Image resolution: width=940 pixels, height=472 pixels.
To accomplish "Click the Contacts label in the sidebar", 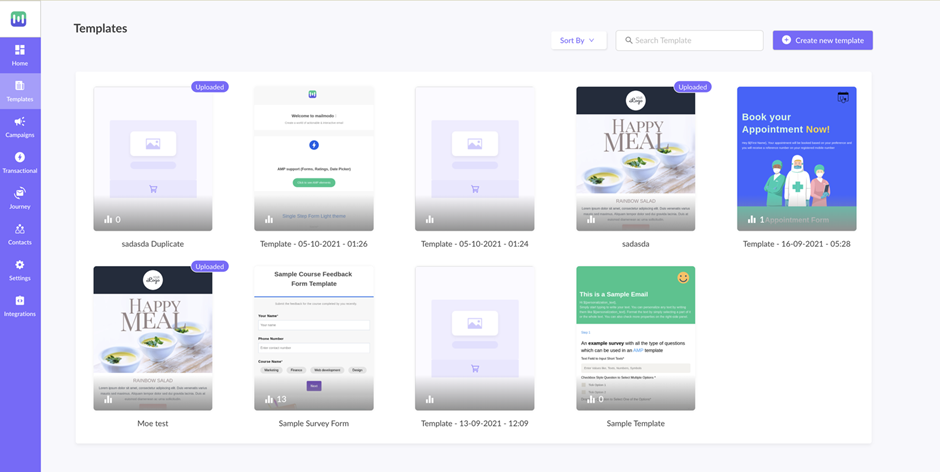I will (20, 242).
